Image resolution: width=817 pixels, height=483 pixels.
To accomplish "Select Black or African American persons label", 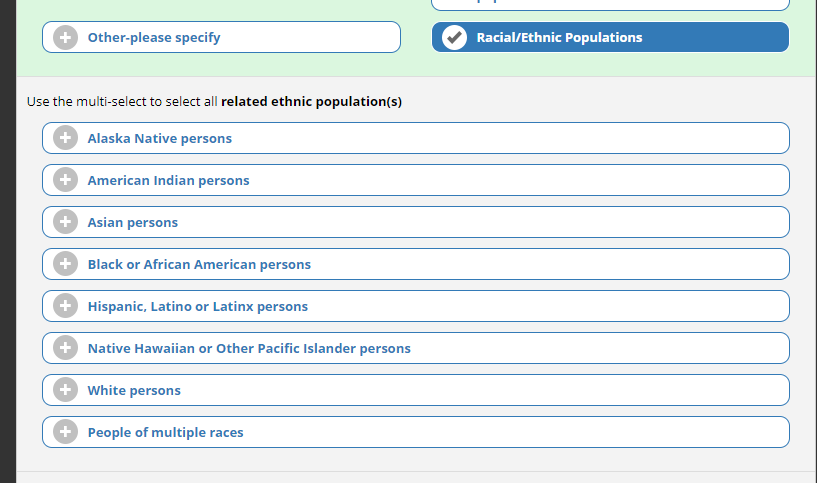I will click(x=199, y=265).
